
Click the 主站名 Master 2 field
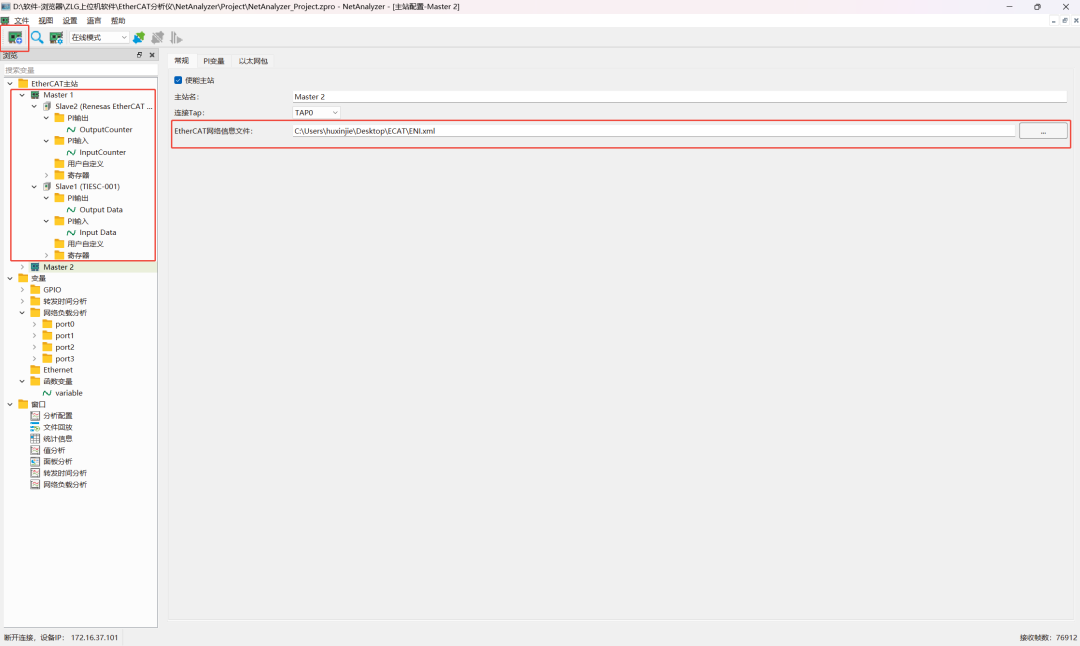coord(680,96)
